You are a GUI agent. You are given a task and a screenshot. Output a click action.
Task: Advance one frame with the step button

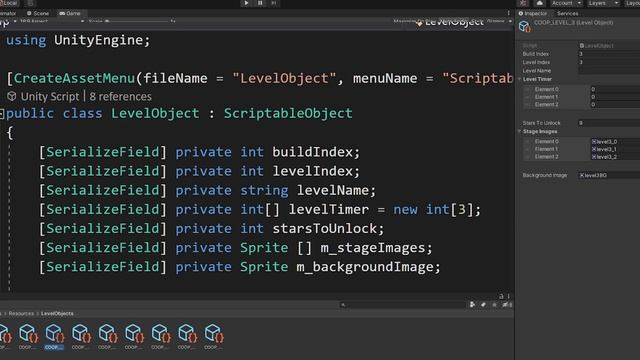click(274, 3)
